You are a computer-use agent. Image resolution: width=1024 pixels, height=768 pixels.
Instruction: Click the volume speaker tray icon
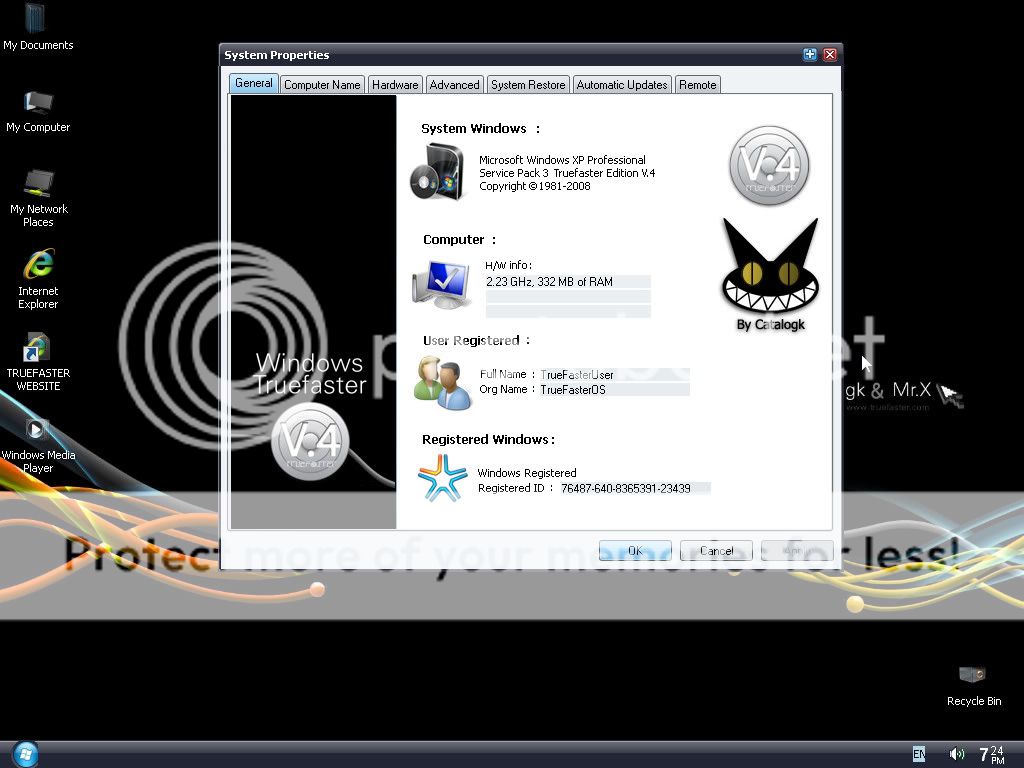click(x=957, y=754)
